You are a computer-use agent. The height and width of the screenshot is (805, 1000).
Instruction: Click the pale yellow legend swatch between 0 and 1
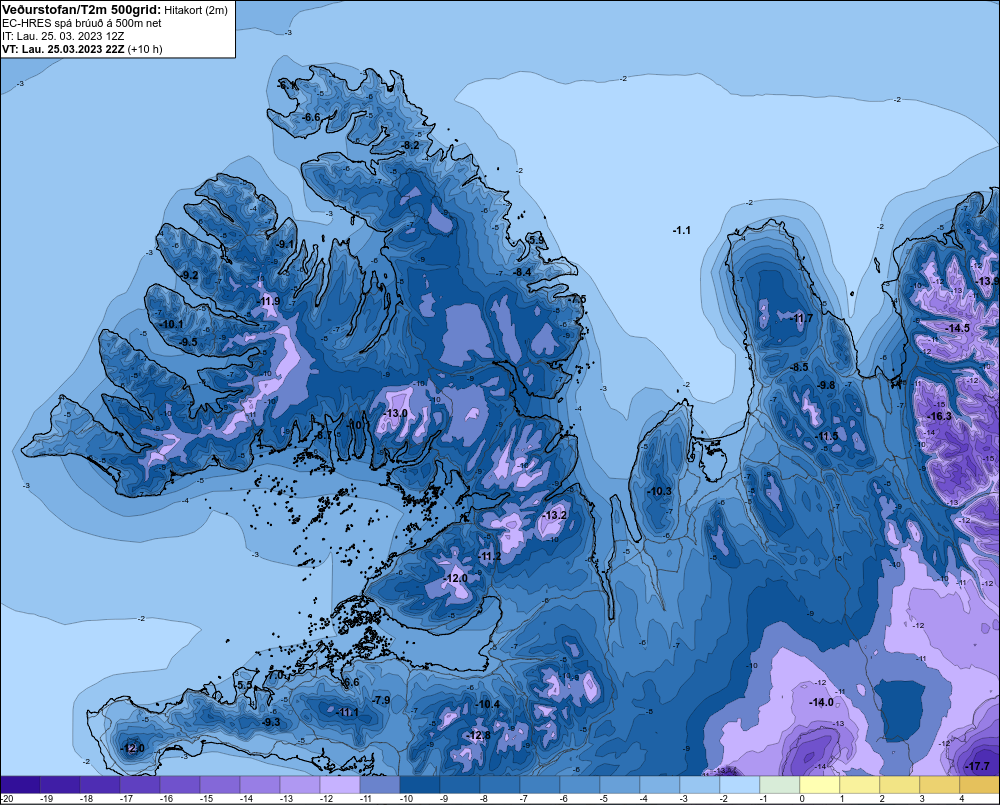820,785
